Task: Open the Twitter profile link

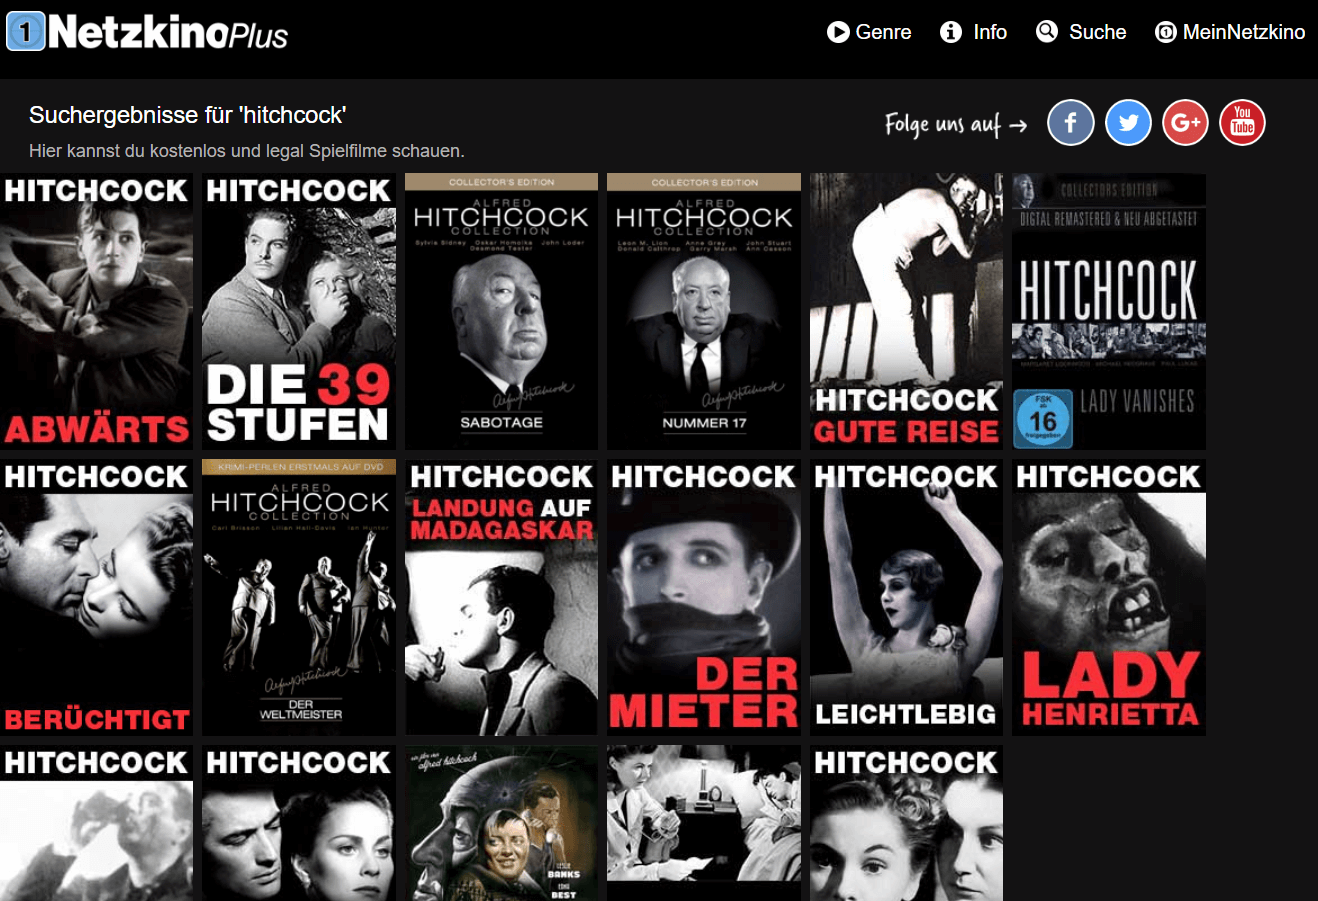Action: coord(1128,123)
